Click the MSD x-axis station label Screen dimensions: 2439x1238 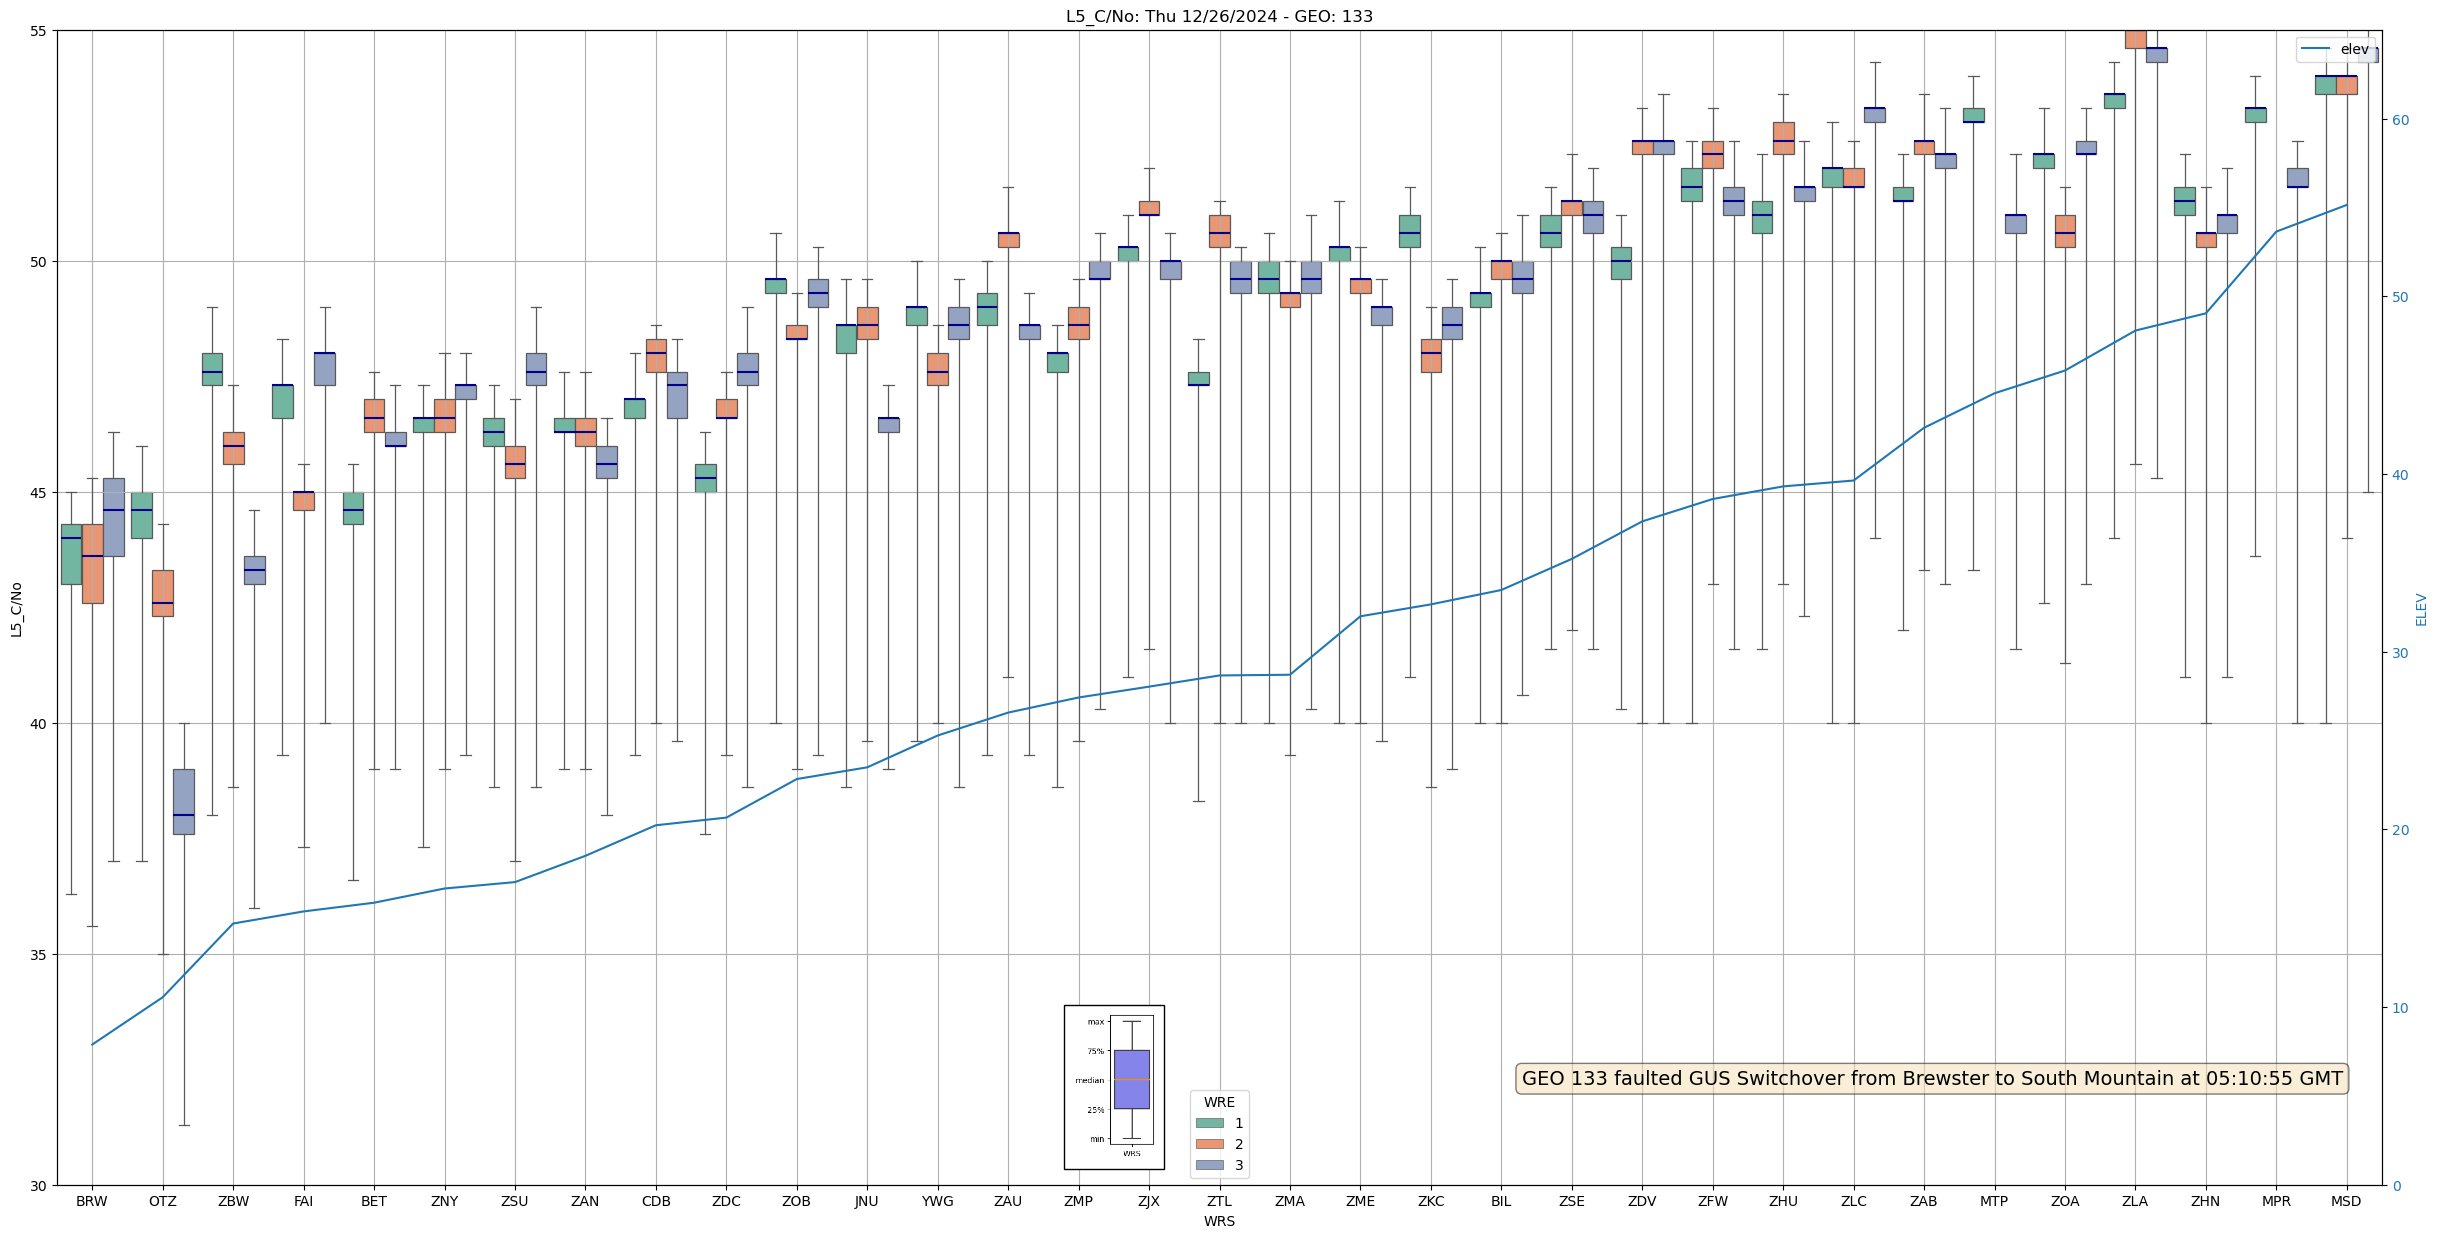pyautogui.click(x=2346, y=1201)
